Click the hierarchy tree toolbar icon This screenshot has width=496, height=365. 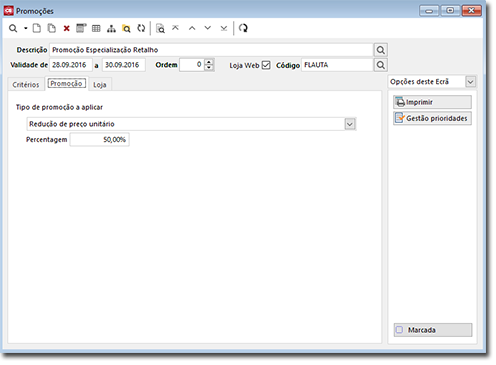[111, 29]
